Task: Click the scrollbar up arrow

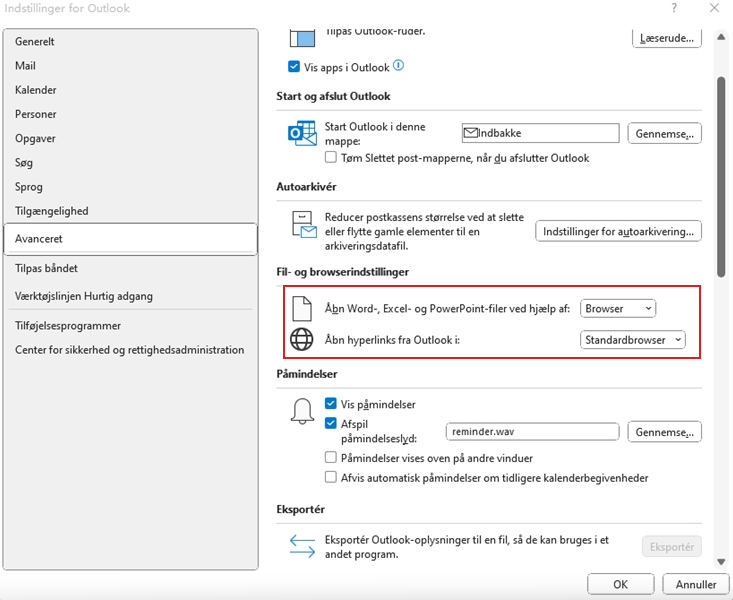Action: [721, 37]
